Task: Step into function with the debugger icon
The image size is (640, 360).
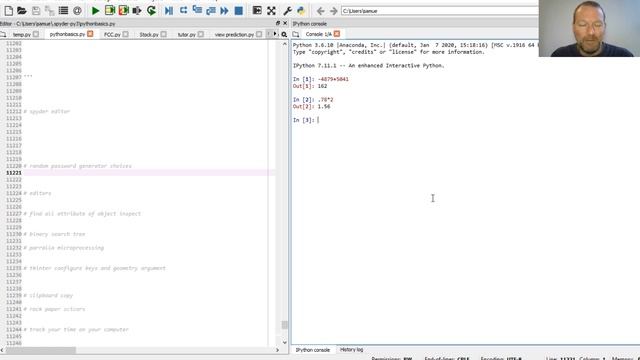Action: coord(197,11)
